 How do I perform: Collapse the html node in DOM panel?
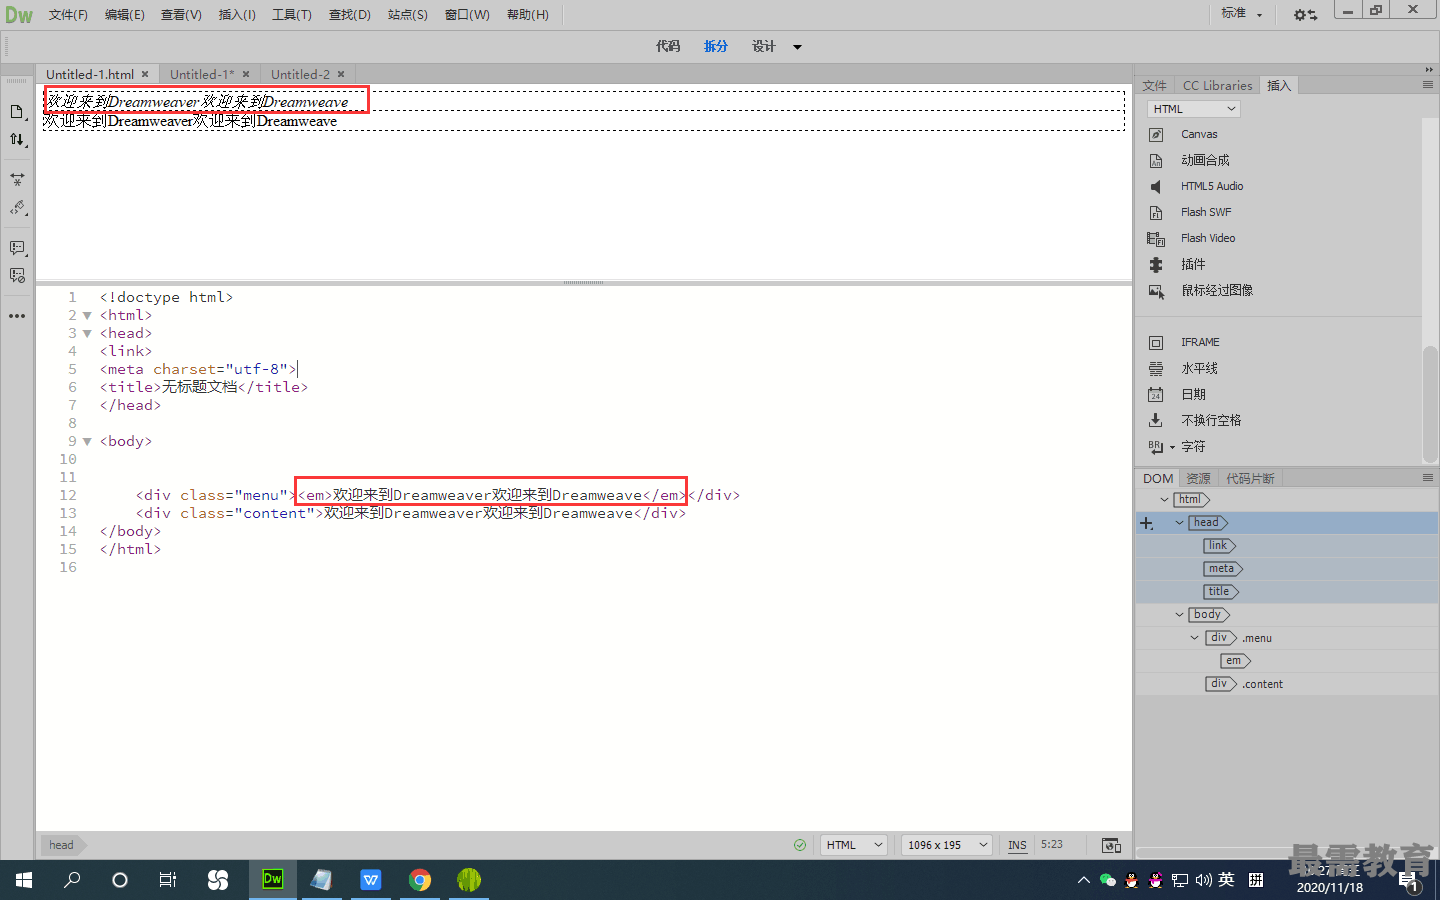click(1164, 500)
